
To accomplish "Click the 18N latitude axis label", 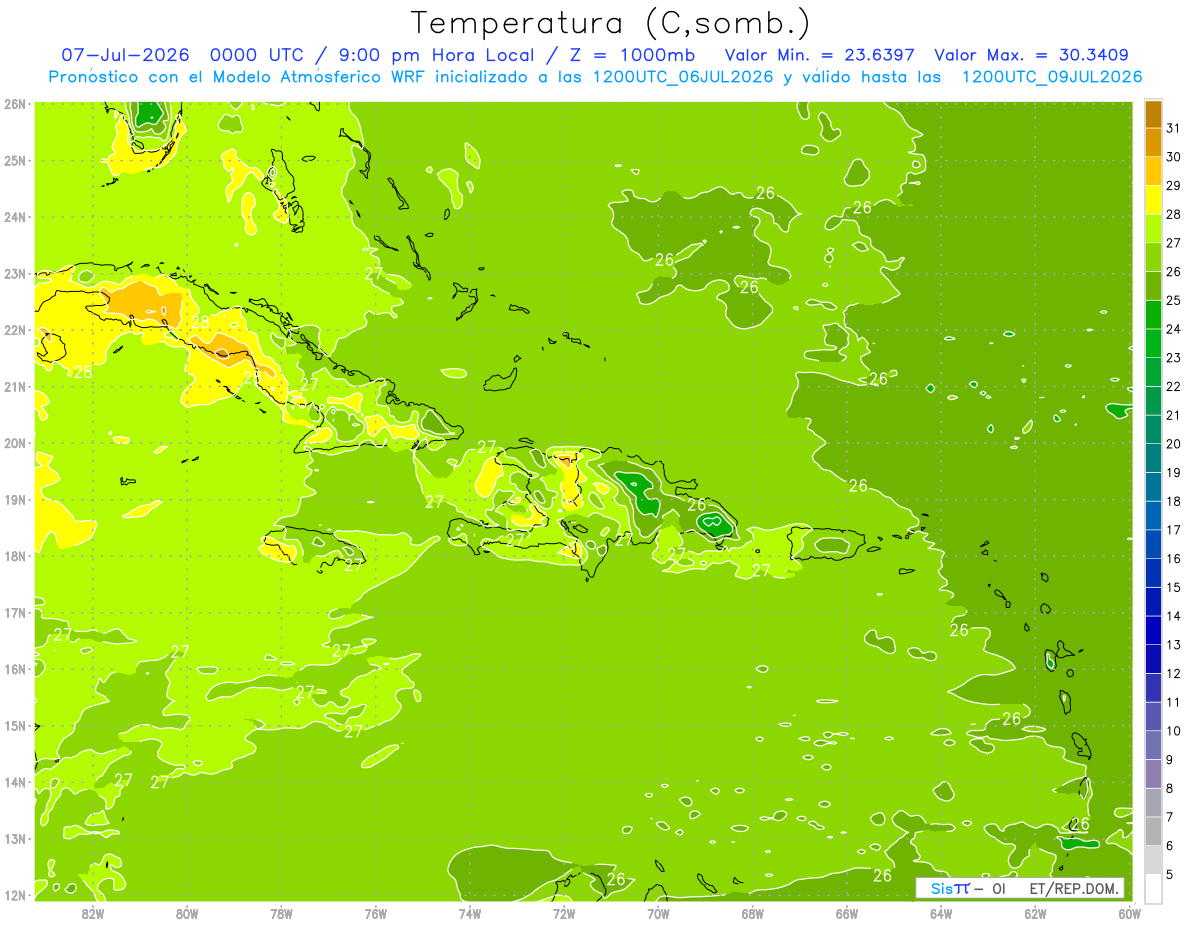I will tap(14, 556).
